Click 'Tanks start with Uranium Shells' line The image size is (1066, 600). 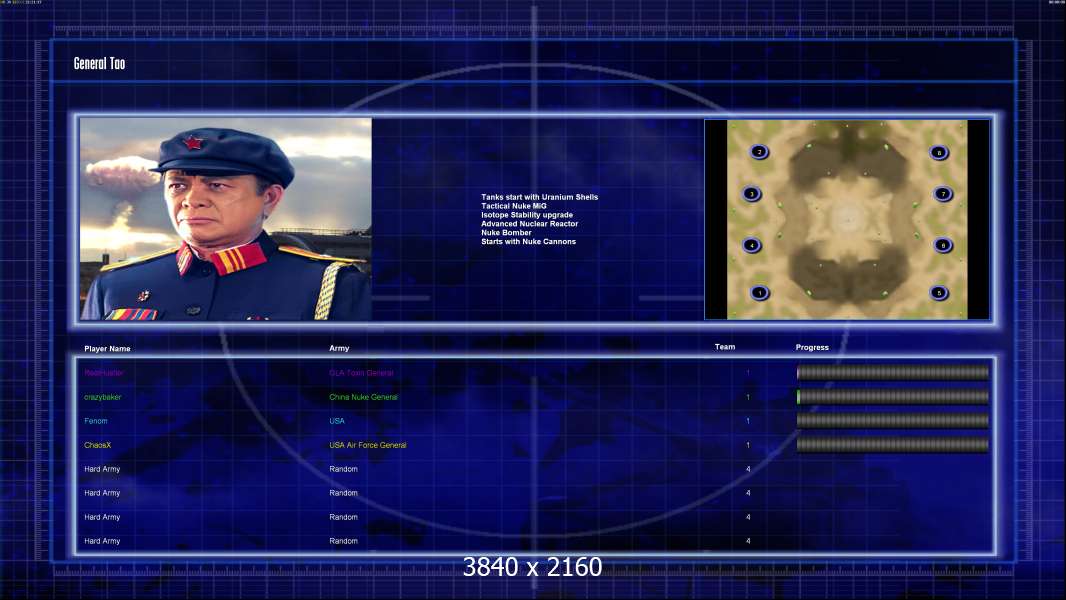coord(540,197)
